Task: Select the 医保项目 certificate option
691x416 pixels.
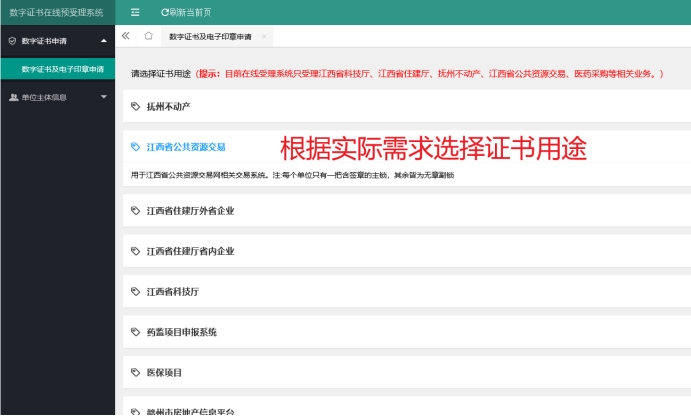Action: [164, 371]
